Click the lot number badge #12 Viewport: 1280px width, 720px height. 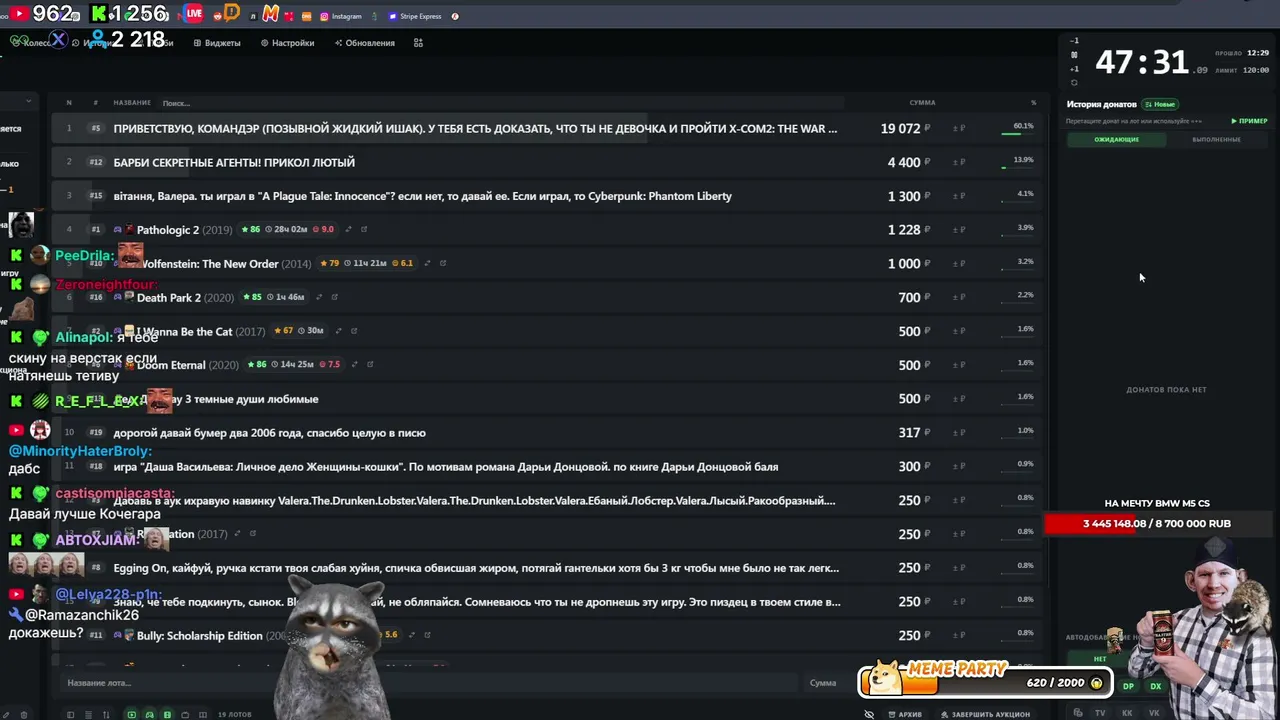[96, 162]
